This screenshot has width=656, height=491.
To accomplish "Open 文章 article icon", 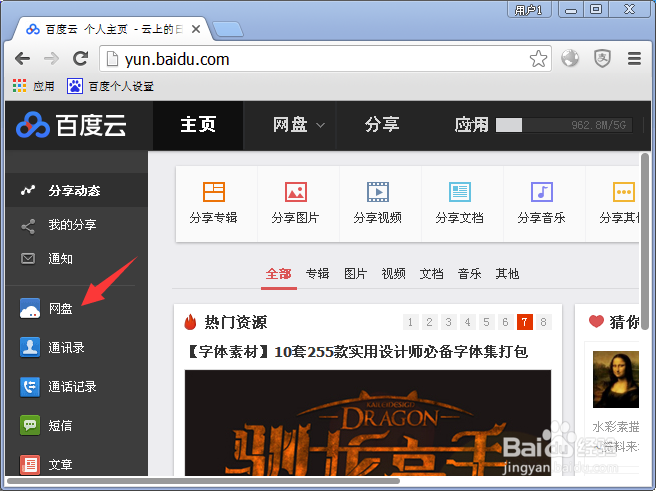I will 30,464.
